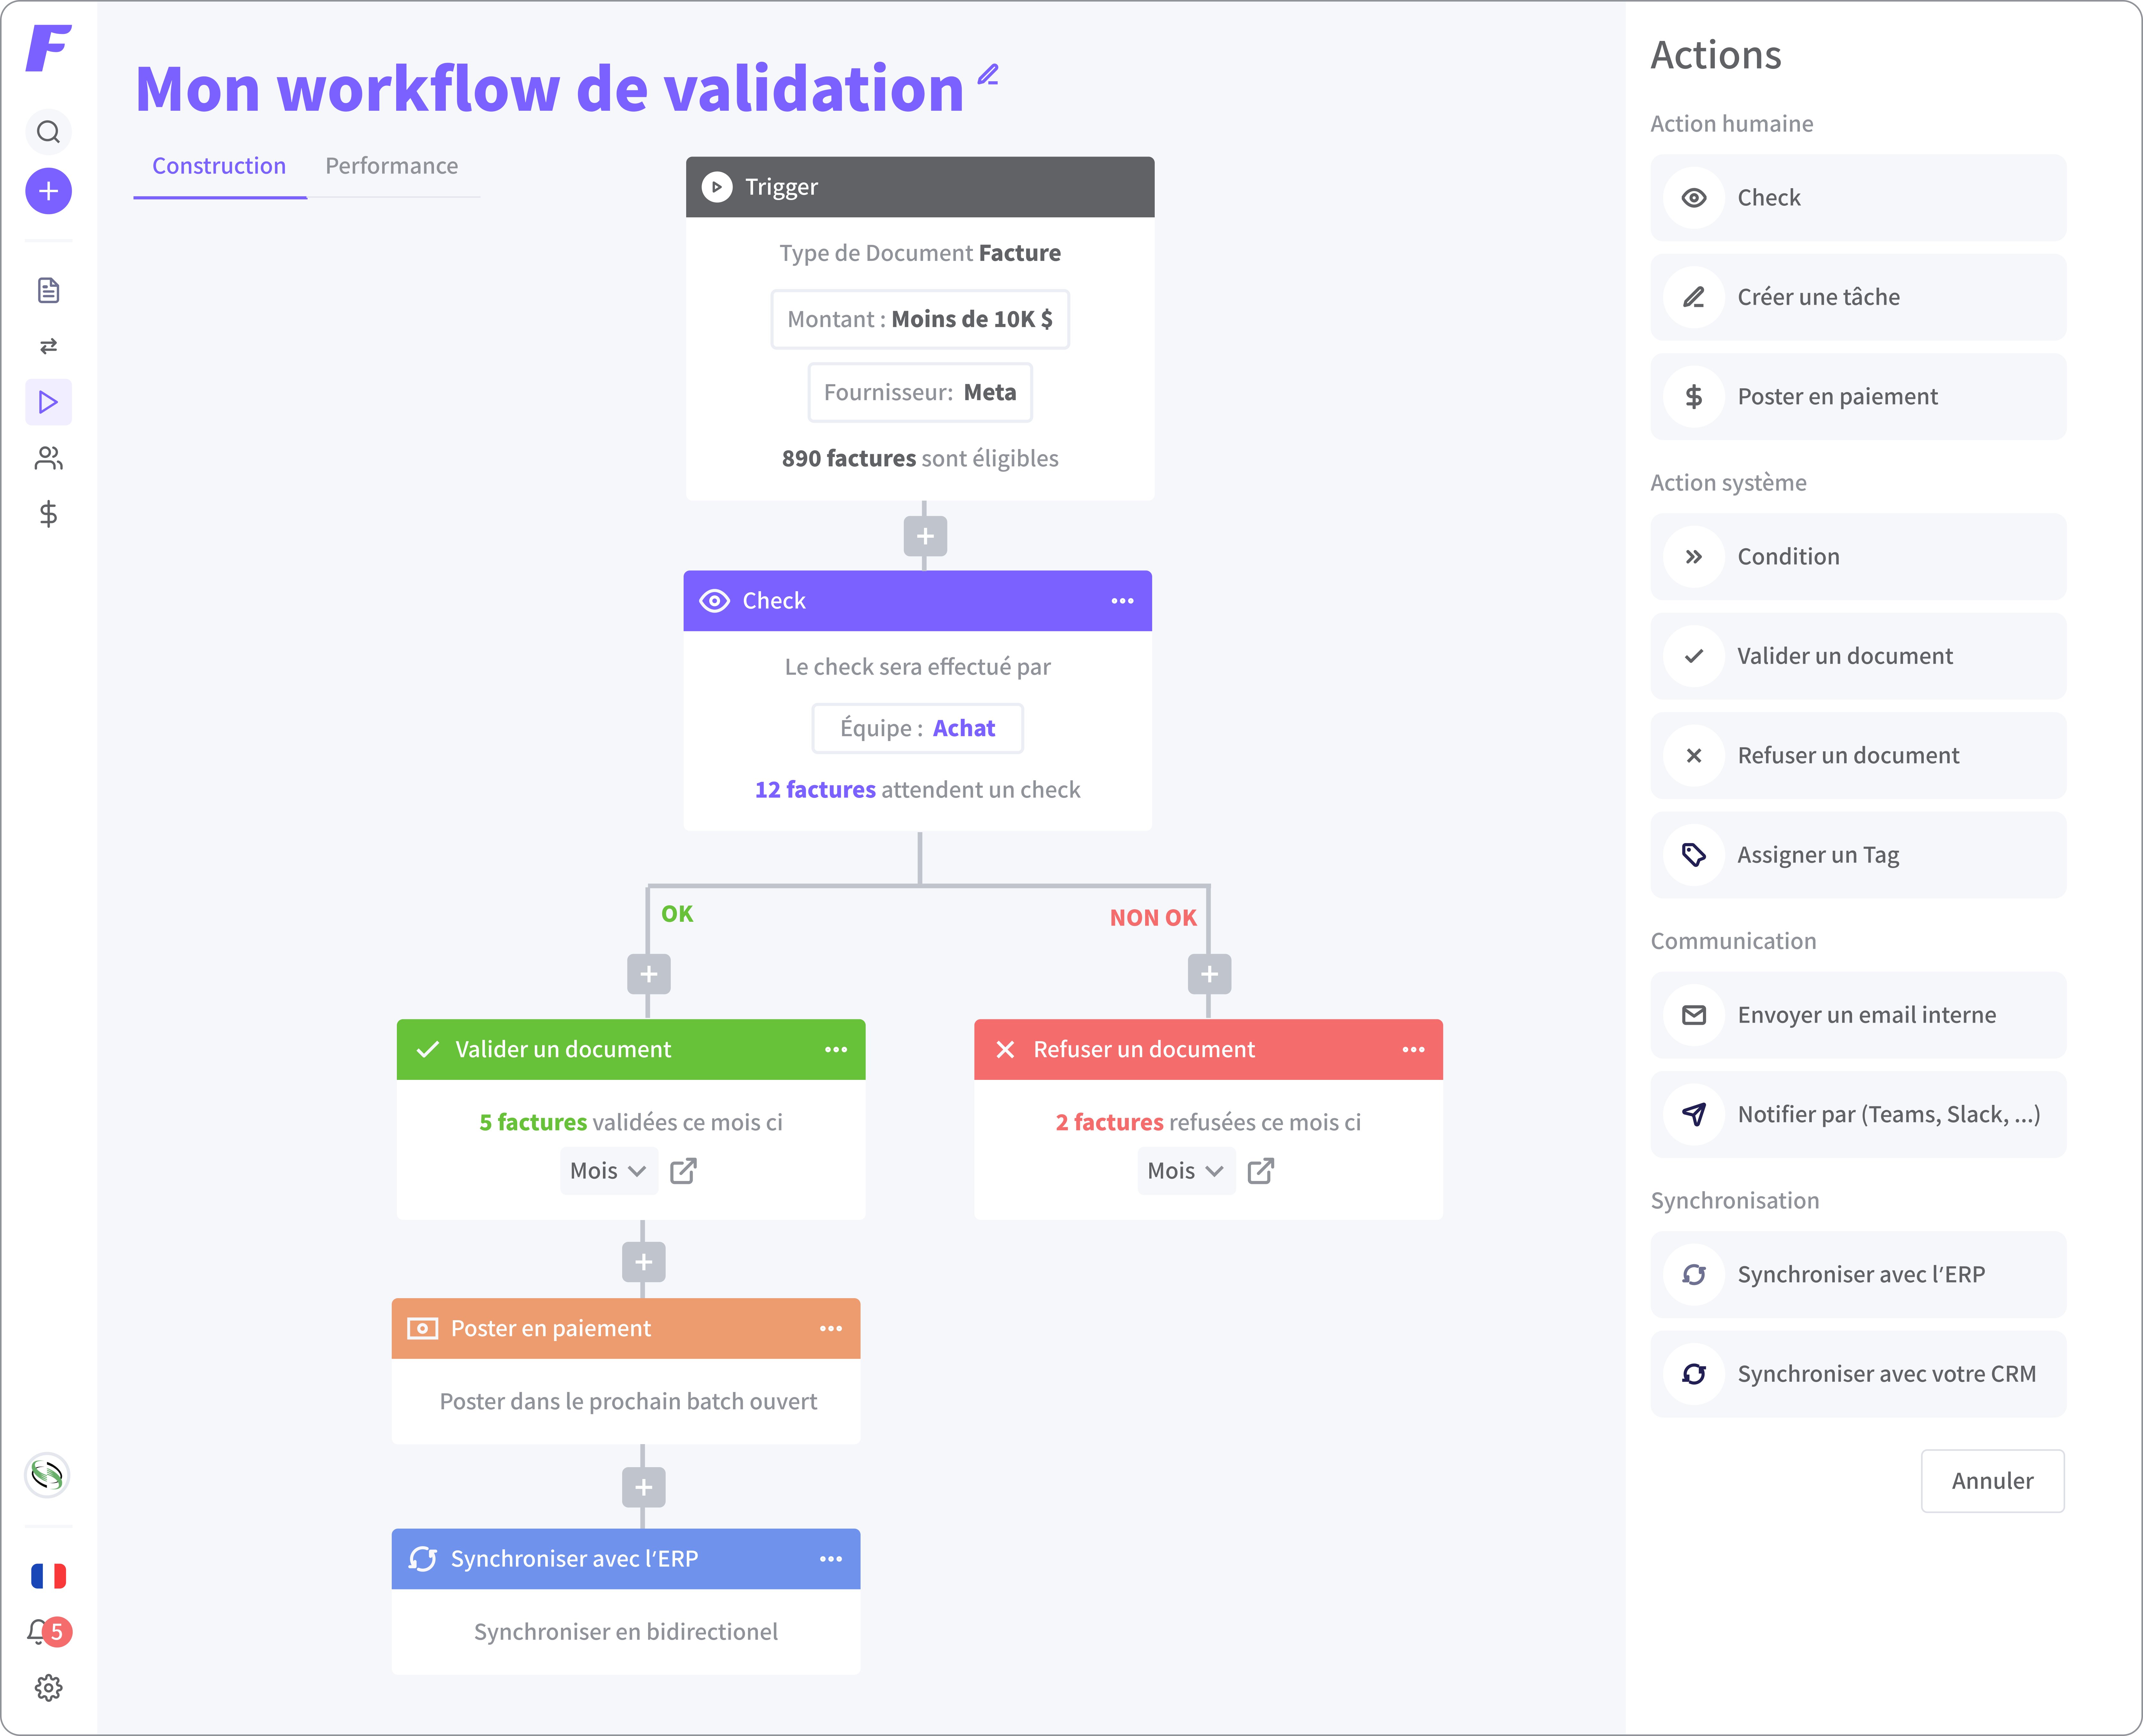Click the search icon in the sidebar
The height and width of the screenshot is (1736, 2143).
coord(48,132)
